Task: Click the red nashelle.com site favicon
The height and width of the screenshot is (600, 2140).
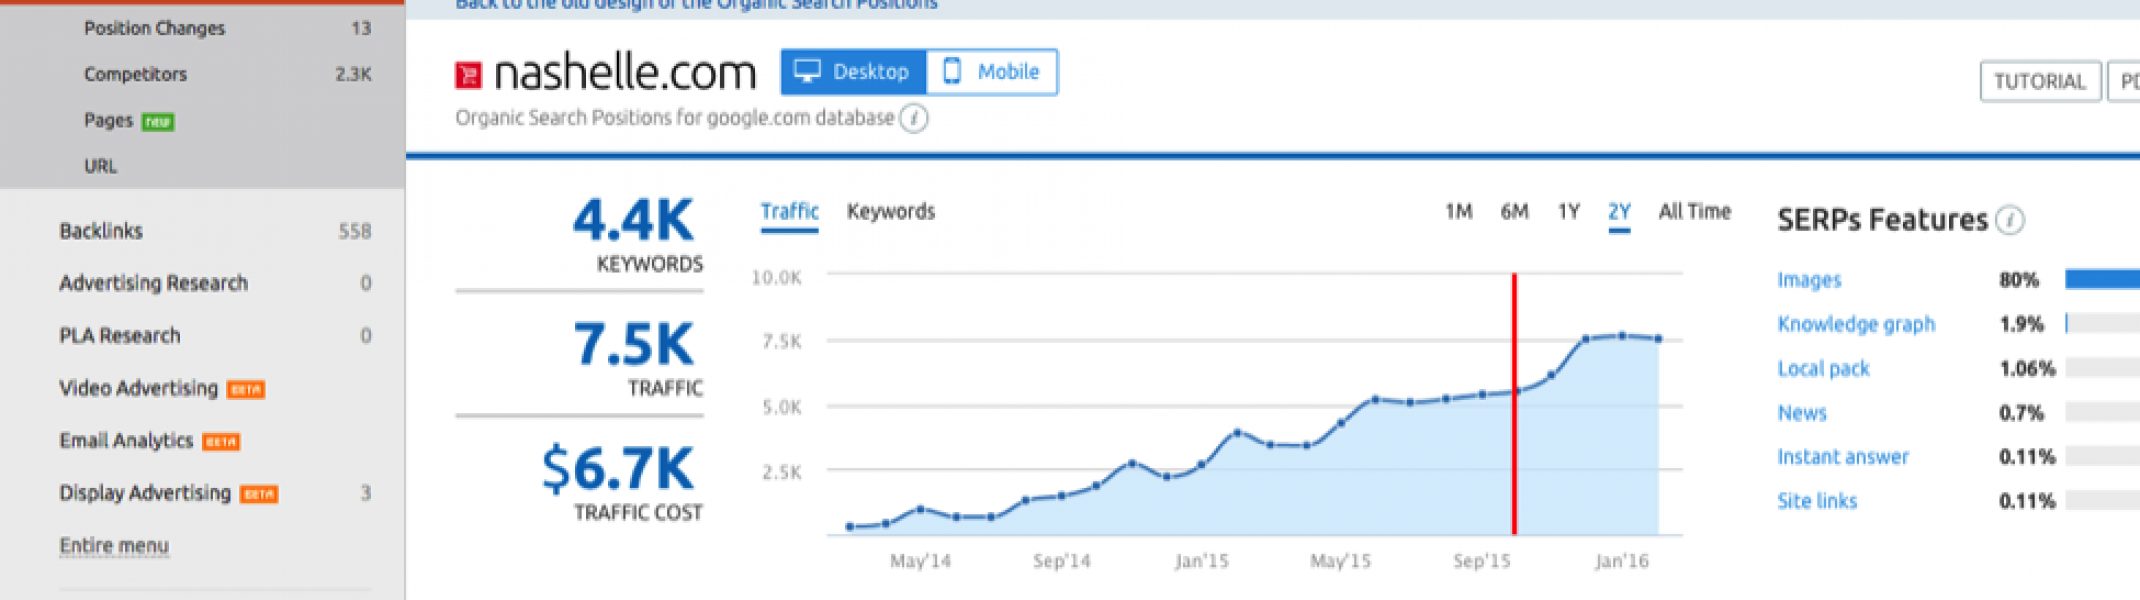Action: pos(468,75)
